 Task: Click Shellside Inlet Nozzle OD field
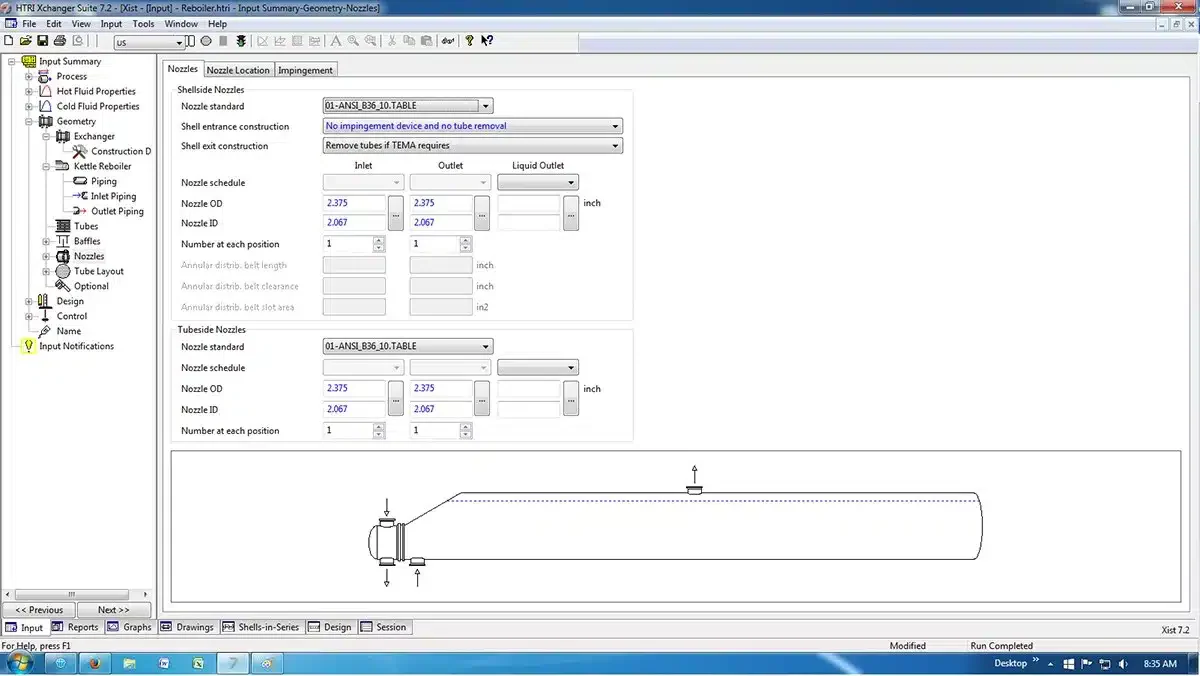coord(354,203)
